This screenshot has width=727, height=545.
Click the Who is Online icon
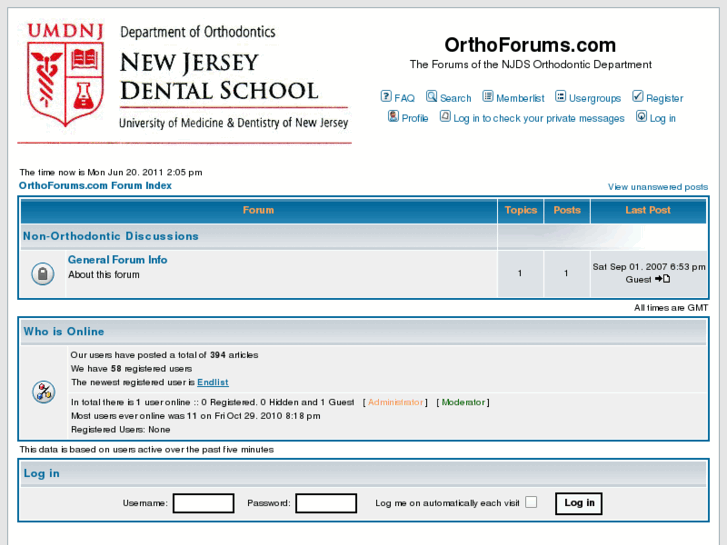pos(44,392)
